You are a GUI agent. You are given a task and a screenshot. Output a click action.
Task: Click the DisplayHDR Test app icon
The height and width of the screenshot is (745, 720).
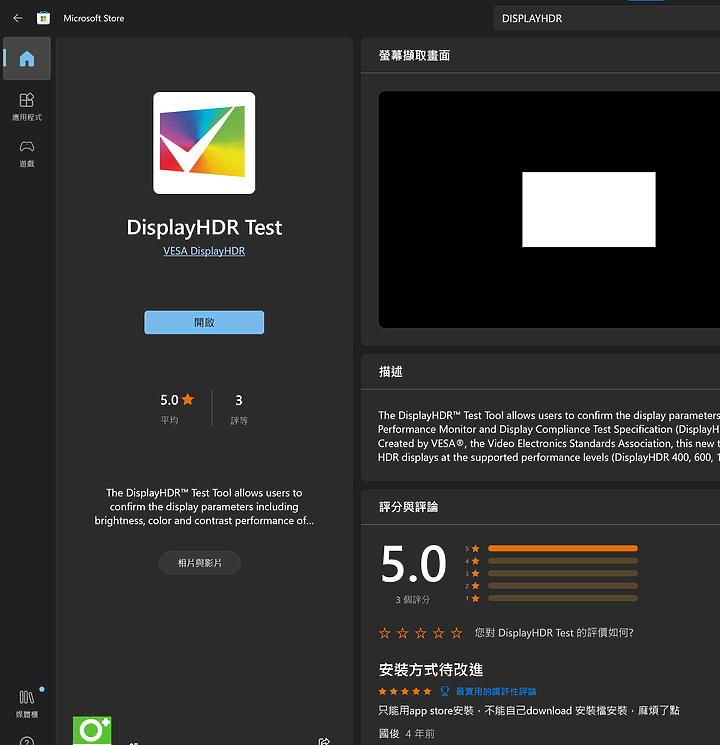pyautogui.click(x=204, y=143)
